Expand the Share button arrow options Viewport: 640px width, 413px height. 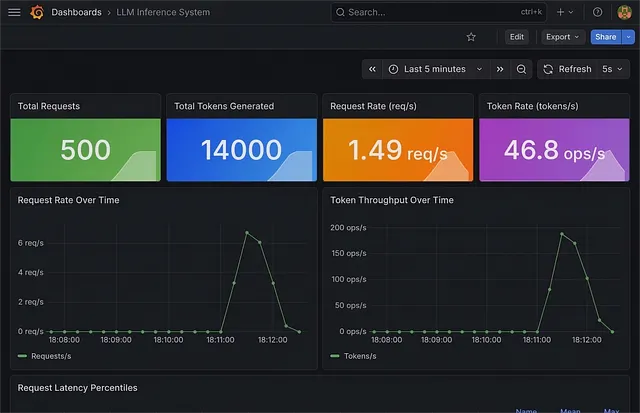tap(628, 37)
